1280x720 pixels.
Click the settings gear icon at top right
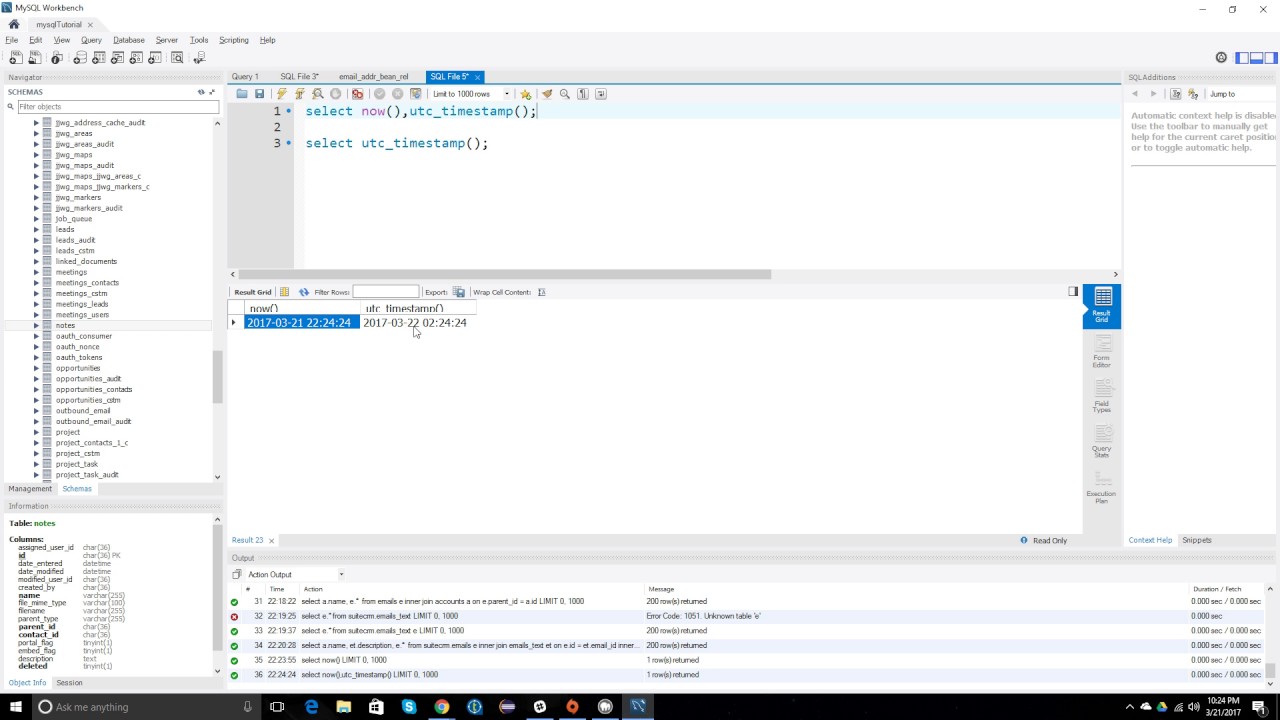point(1221,58)
